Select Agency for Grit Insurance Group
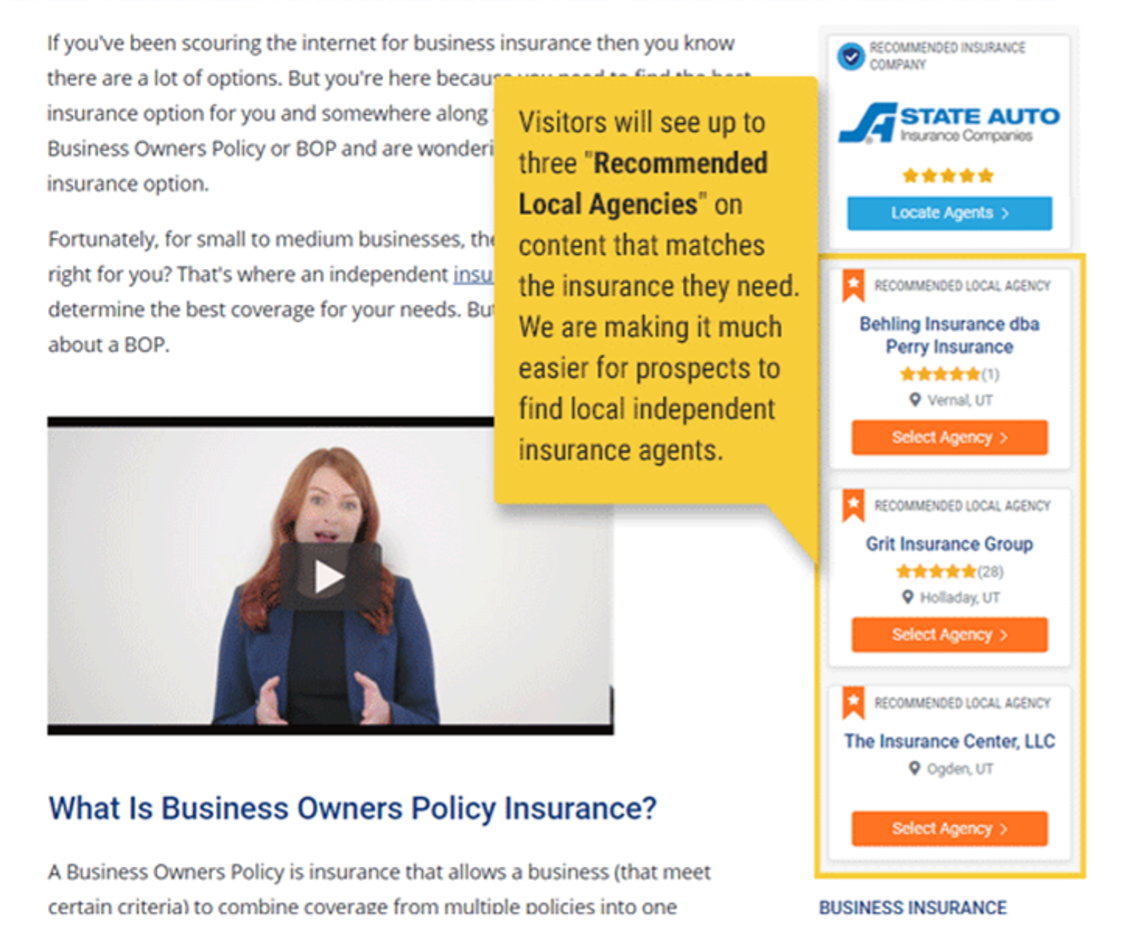 tap(949, 635)
